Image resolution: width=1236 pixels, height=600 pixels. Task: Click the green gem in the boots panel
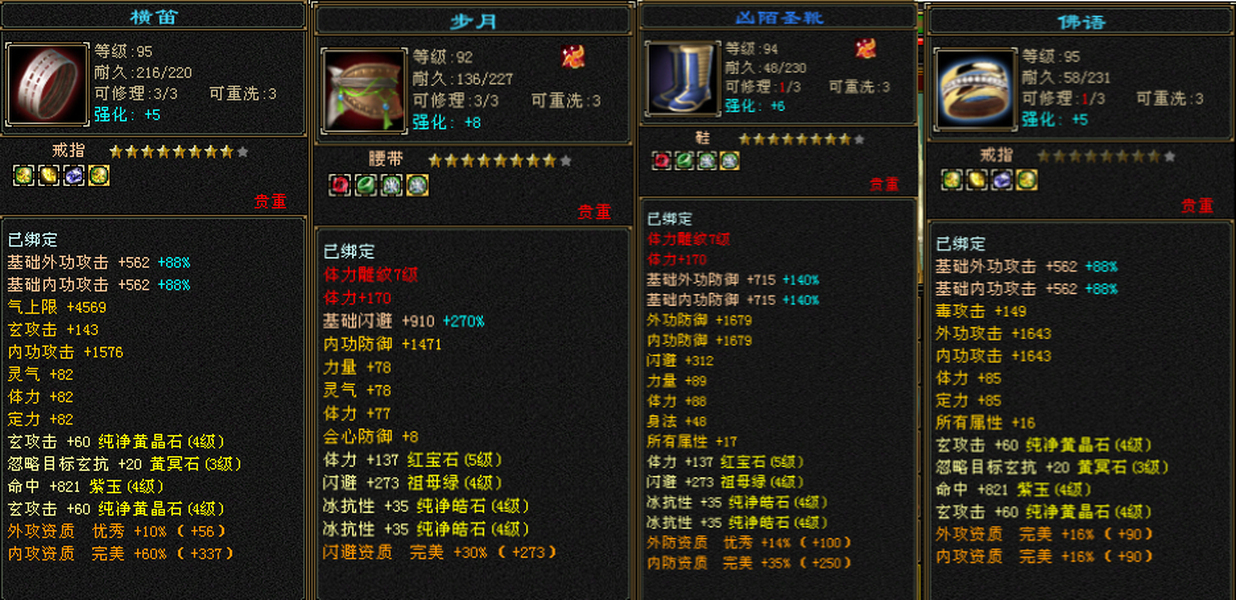pos(685,160)
